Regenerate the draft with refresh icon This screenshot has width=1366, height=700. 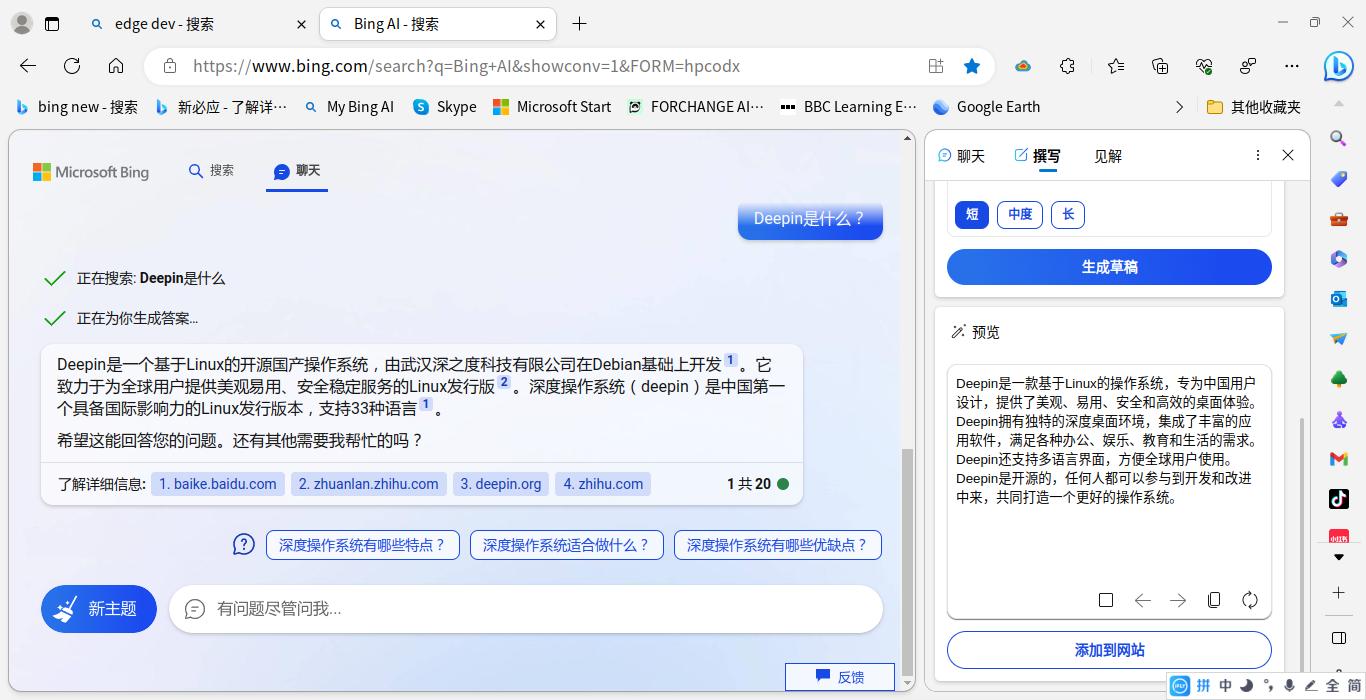tap(1250, 600)
